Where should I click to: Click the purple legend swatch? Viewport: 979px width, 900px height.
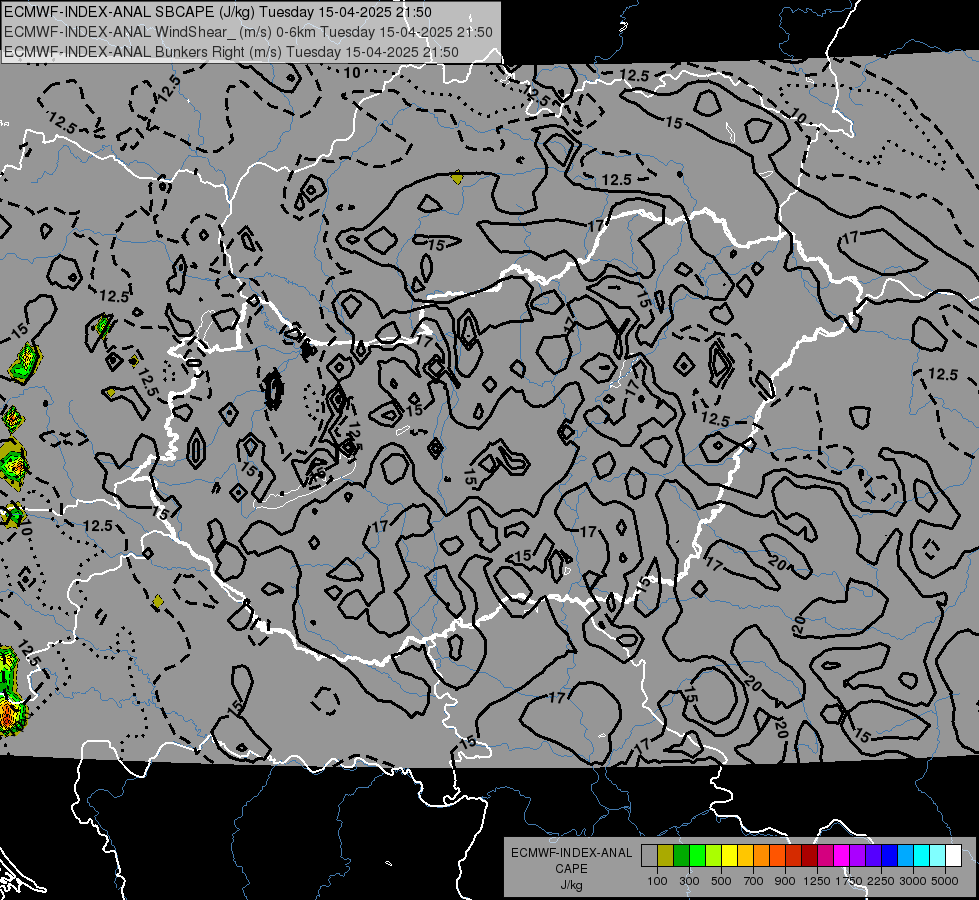858,855
